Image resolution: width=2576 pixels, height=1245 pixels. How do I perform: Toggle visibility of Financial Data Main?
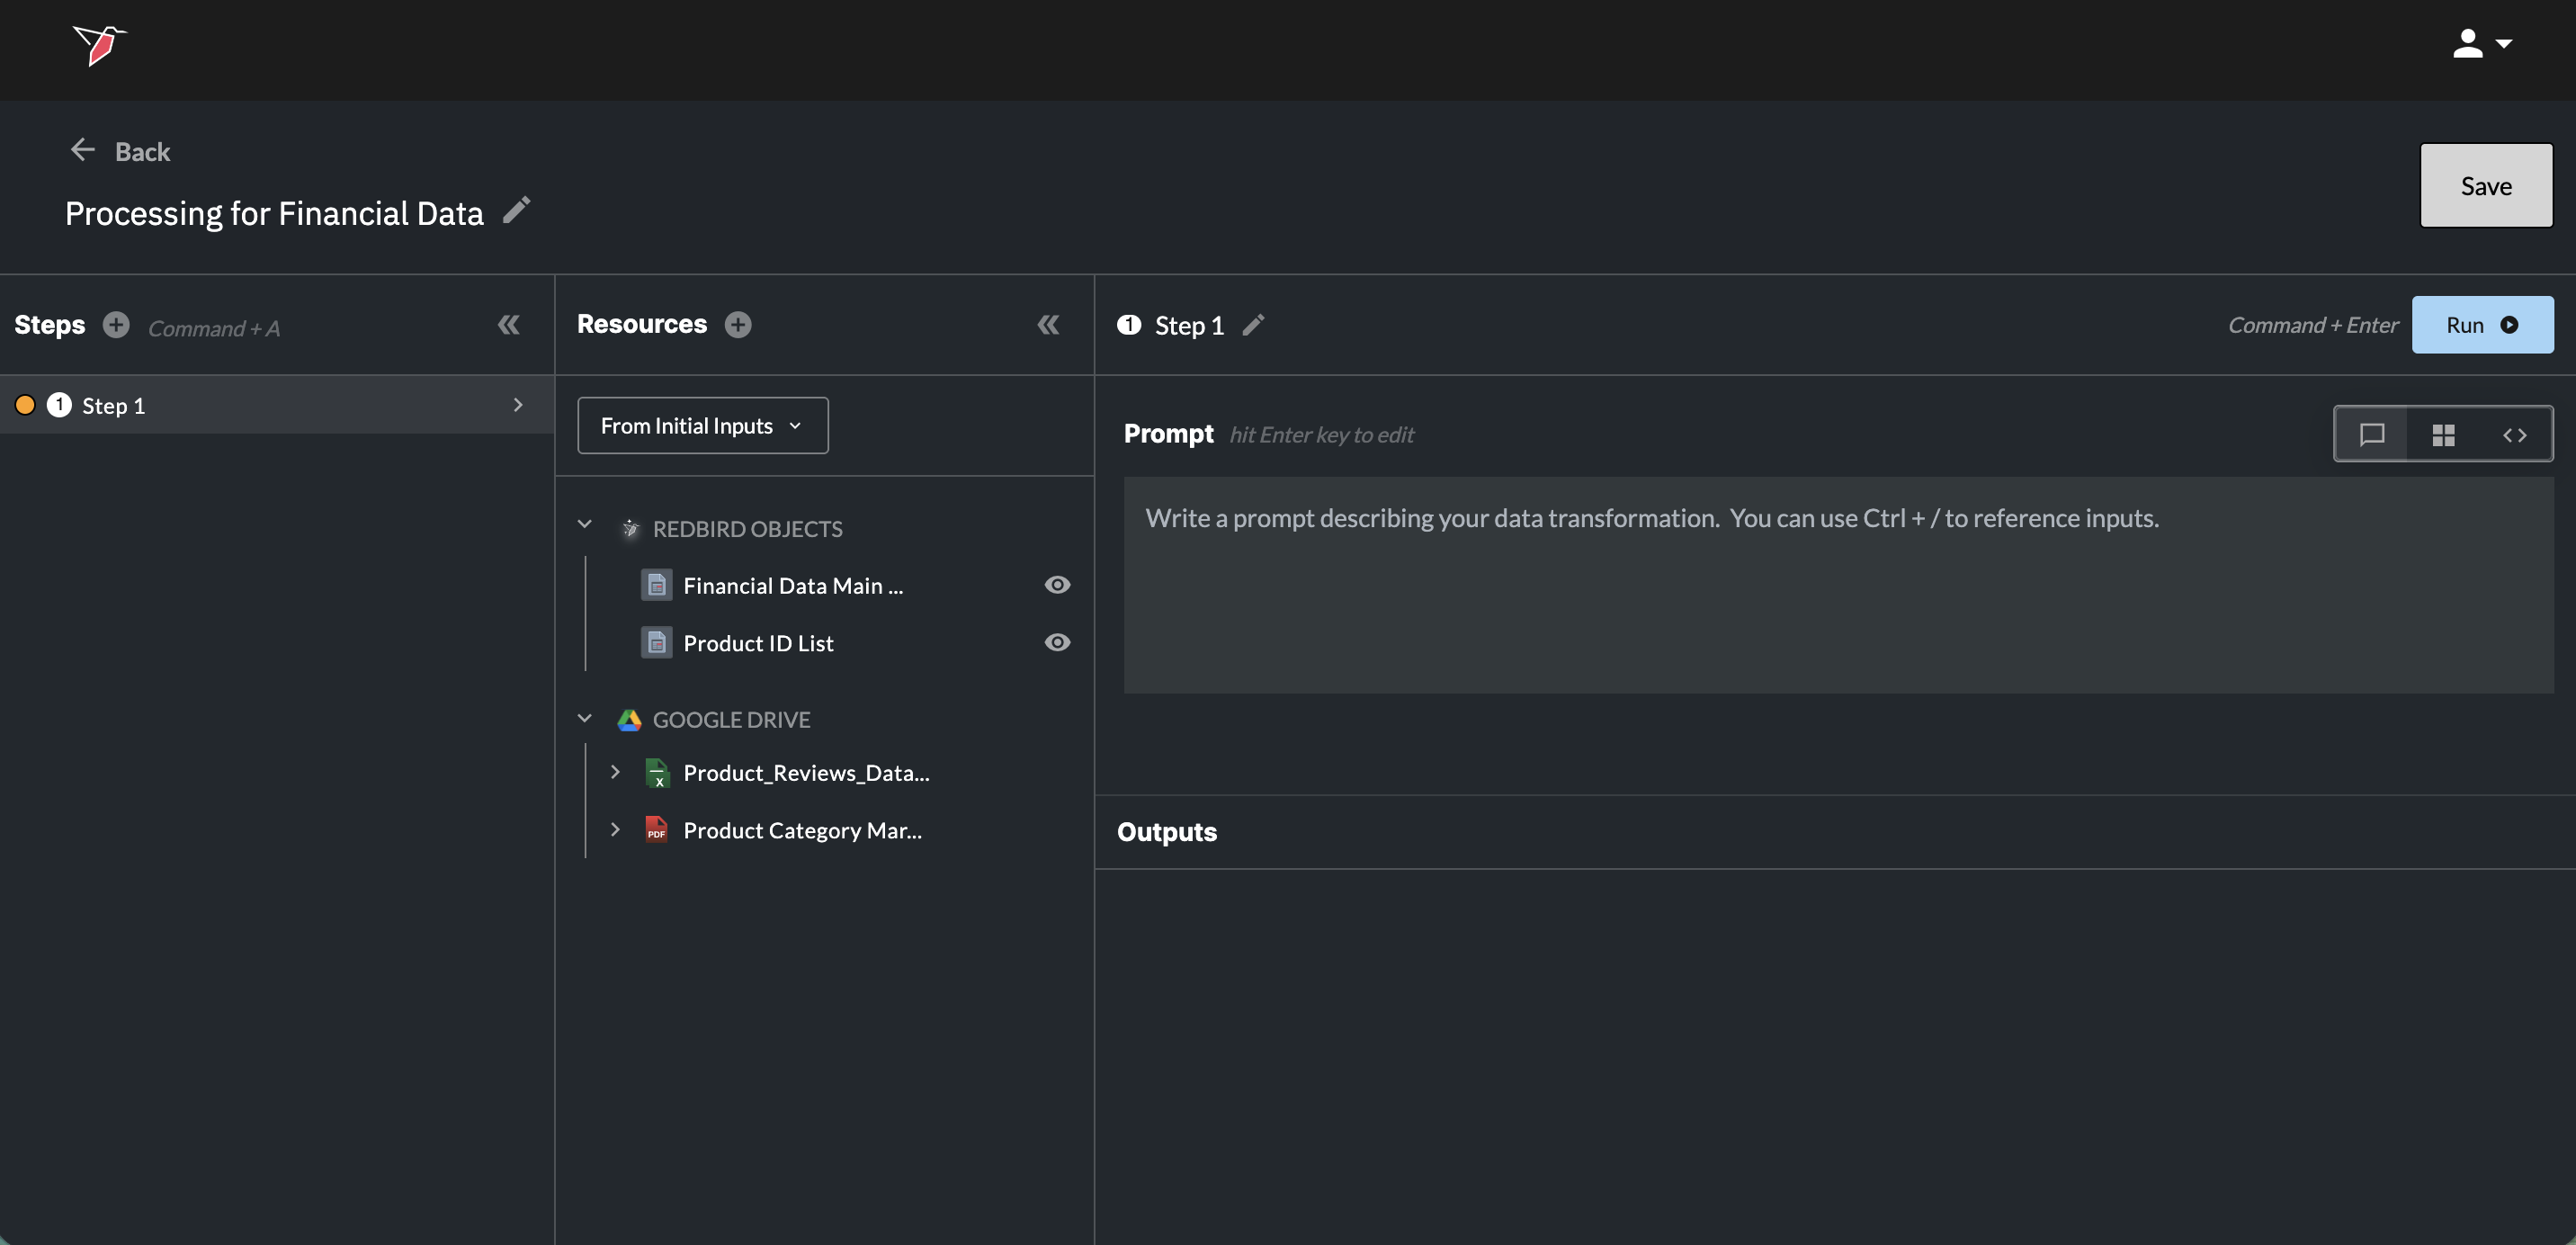1057,585
